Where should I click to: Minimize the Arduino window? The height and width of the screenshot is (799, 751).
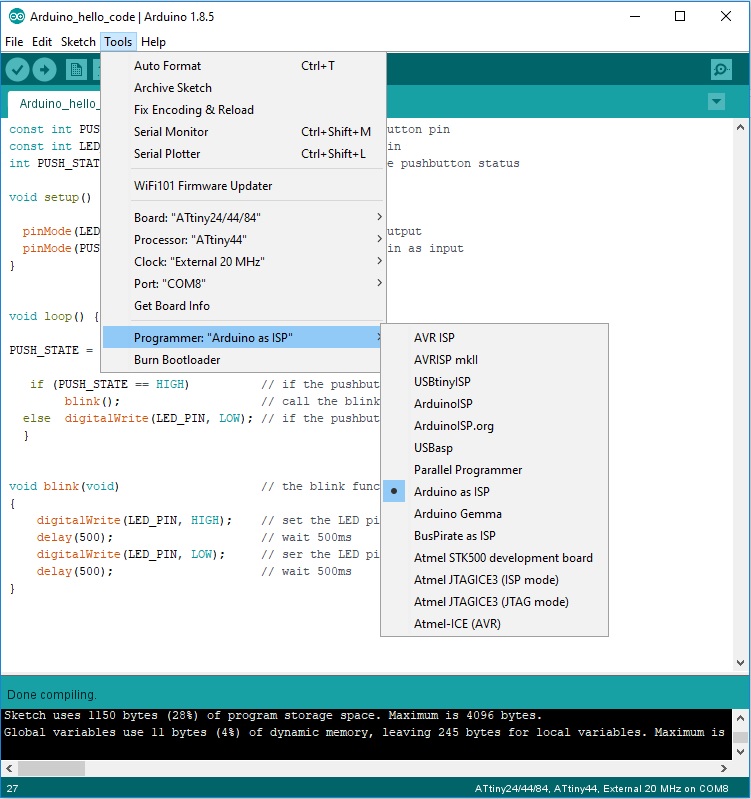tap(635, 16)
